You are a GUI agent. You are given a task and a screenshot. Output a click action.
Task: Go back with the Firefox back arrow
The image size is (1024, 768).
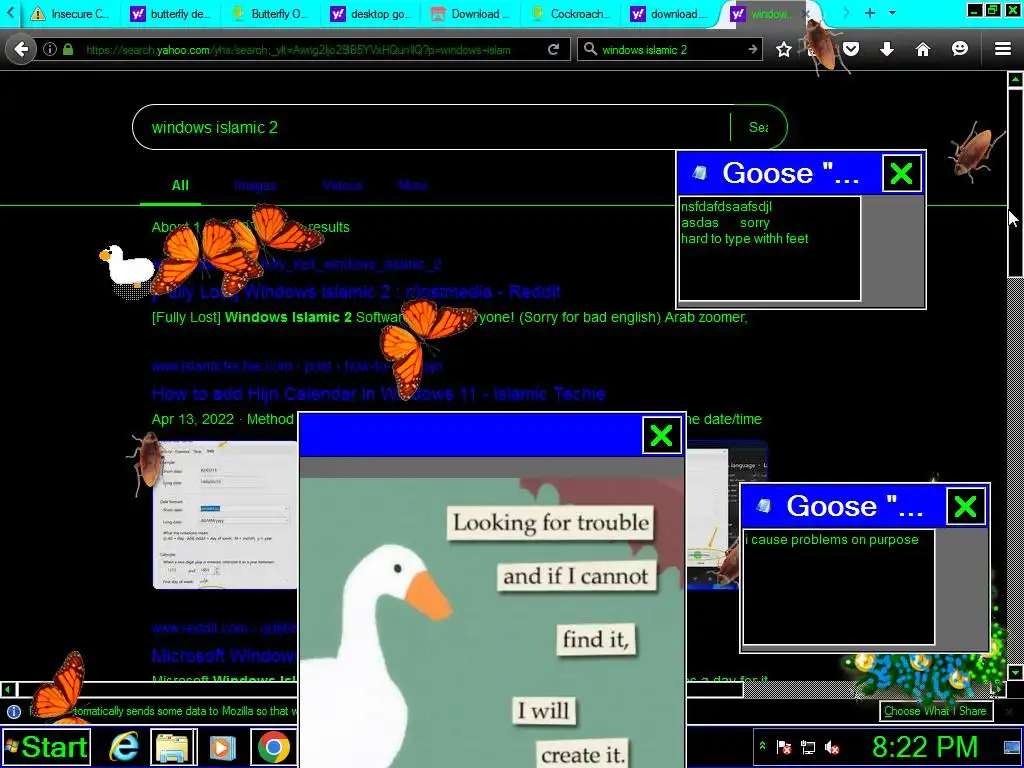21,49
